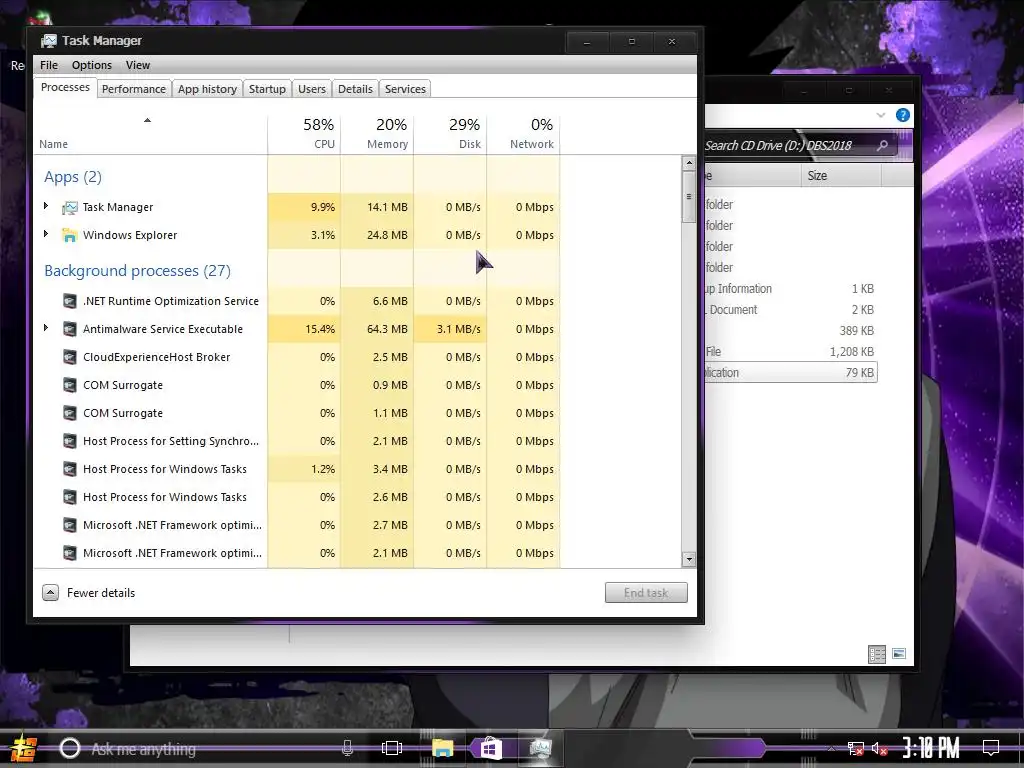
Task: Click the .NET Runtime Optimization Service icon
Action: [x=69, y=301]
